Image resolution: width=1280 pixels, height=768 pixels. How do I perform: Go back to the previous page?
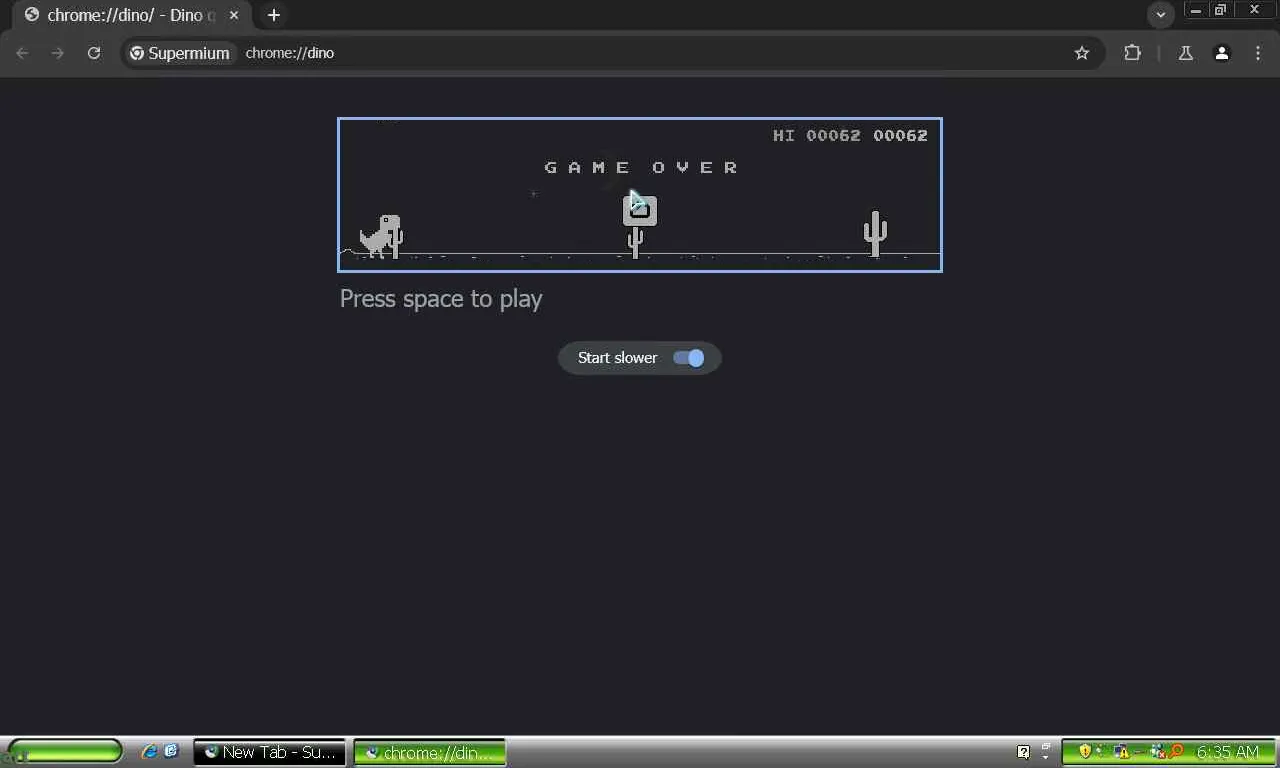pyautogui.click(x=22, y=53)
